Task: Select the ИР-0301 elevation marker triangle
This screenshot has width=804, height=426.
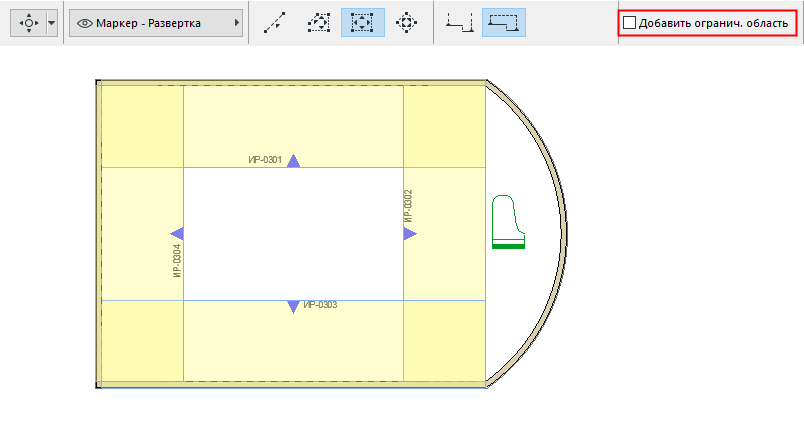Action: pos(293,160)
